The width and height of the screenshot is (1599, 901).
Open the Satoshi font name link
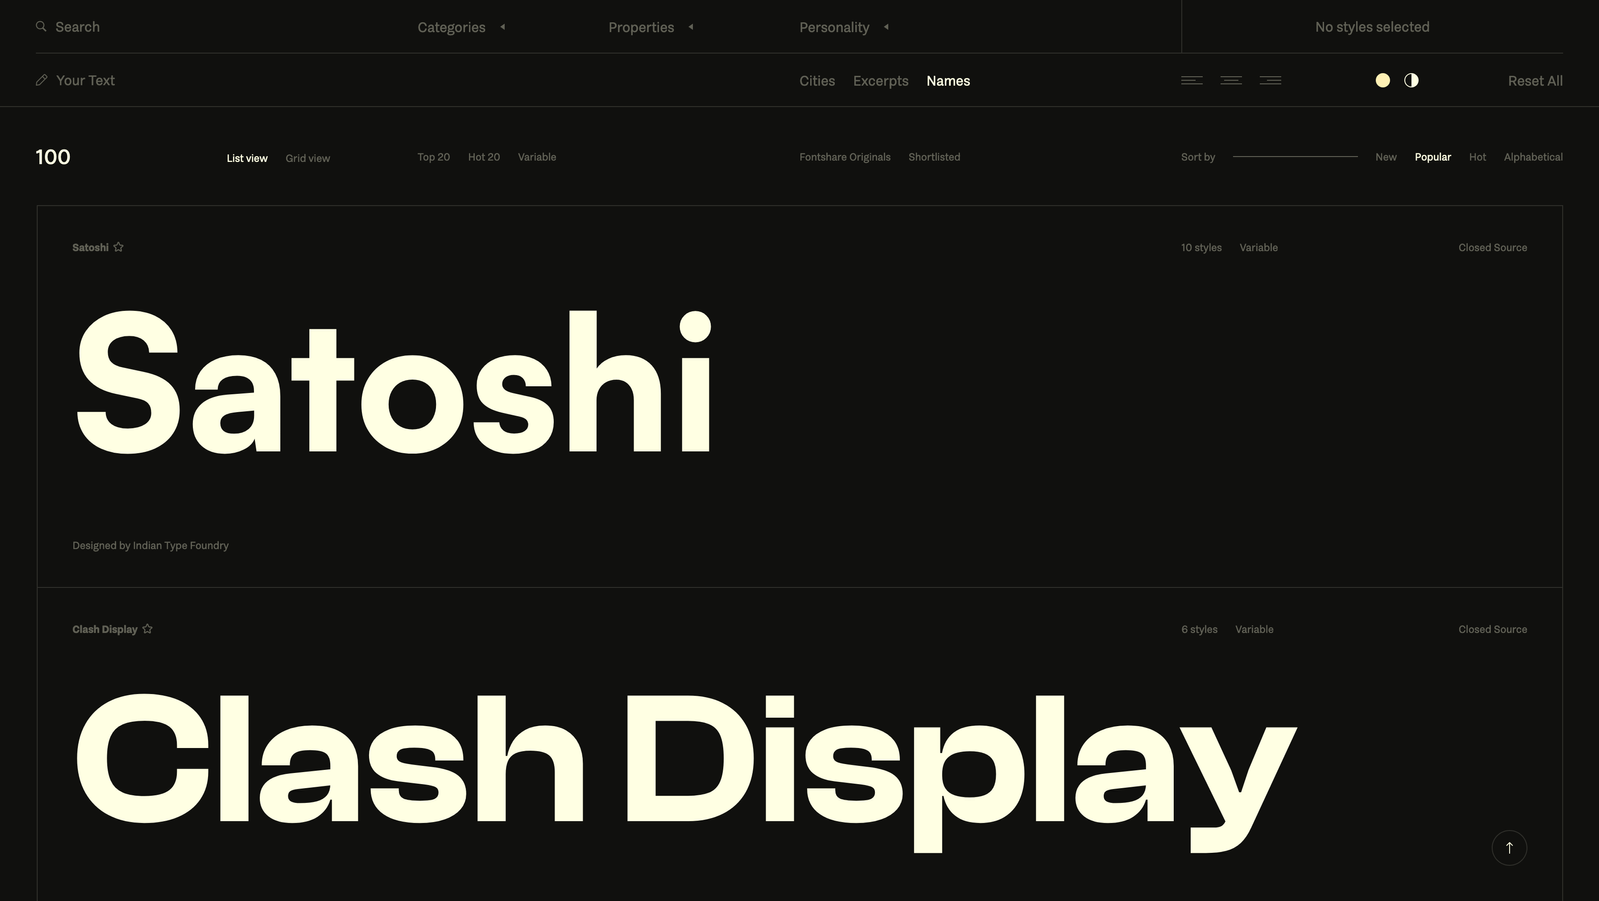tap(90, 247)
